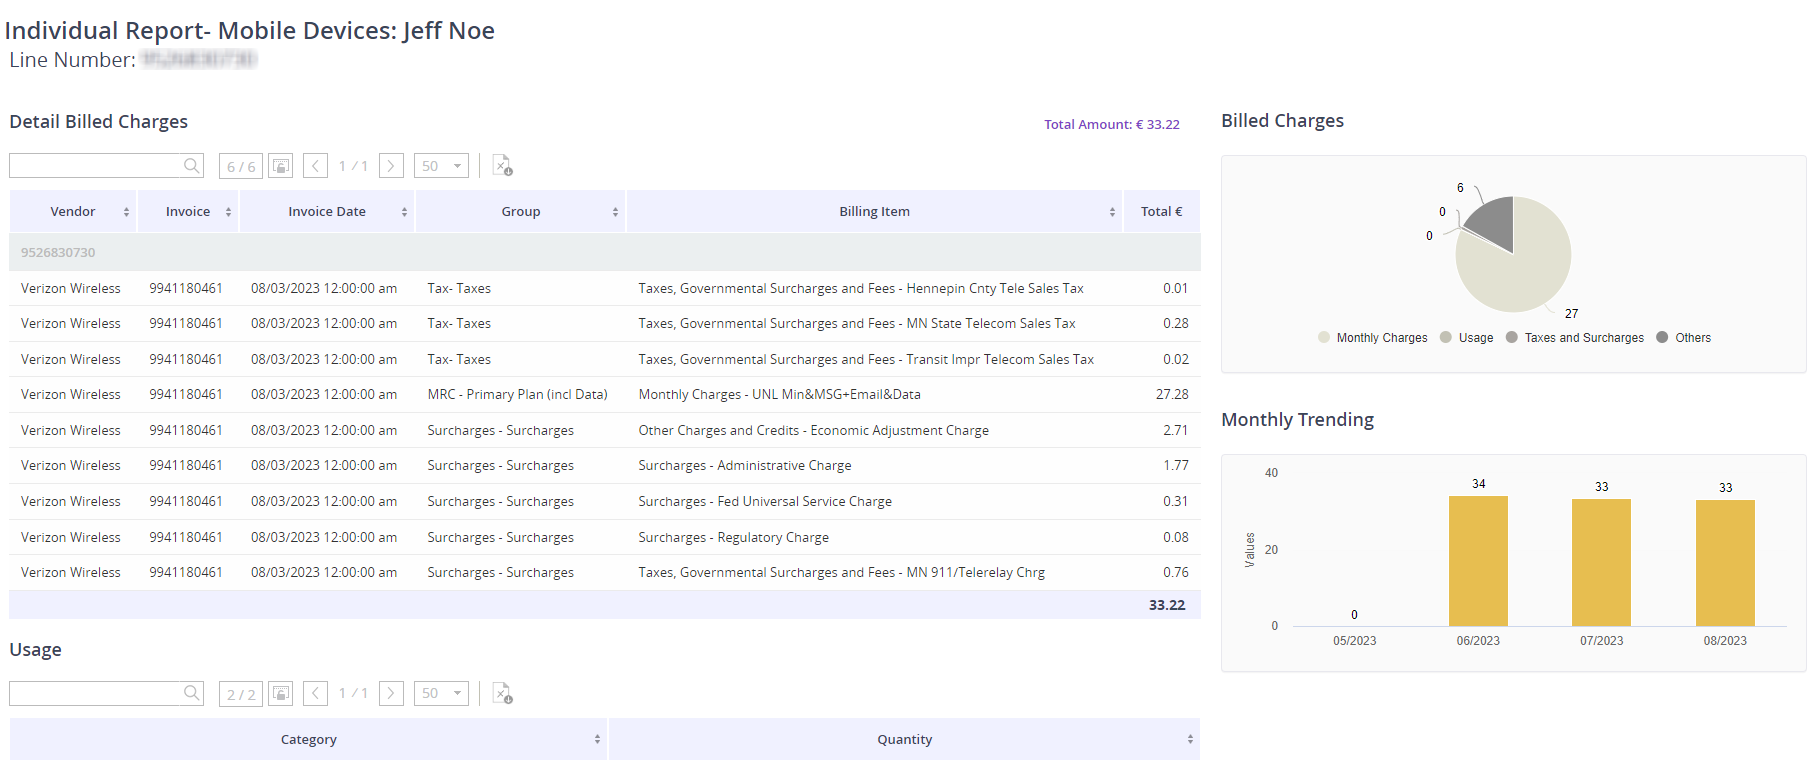Viewport: 1815px width, 775px height.
Task: Click the Total € column header
Action: pyautogui.click(x=1162, y=212)
